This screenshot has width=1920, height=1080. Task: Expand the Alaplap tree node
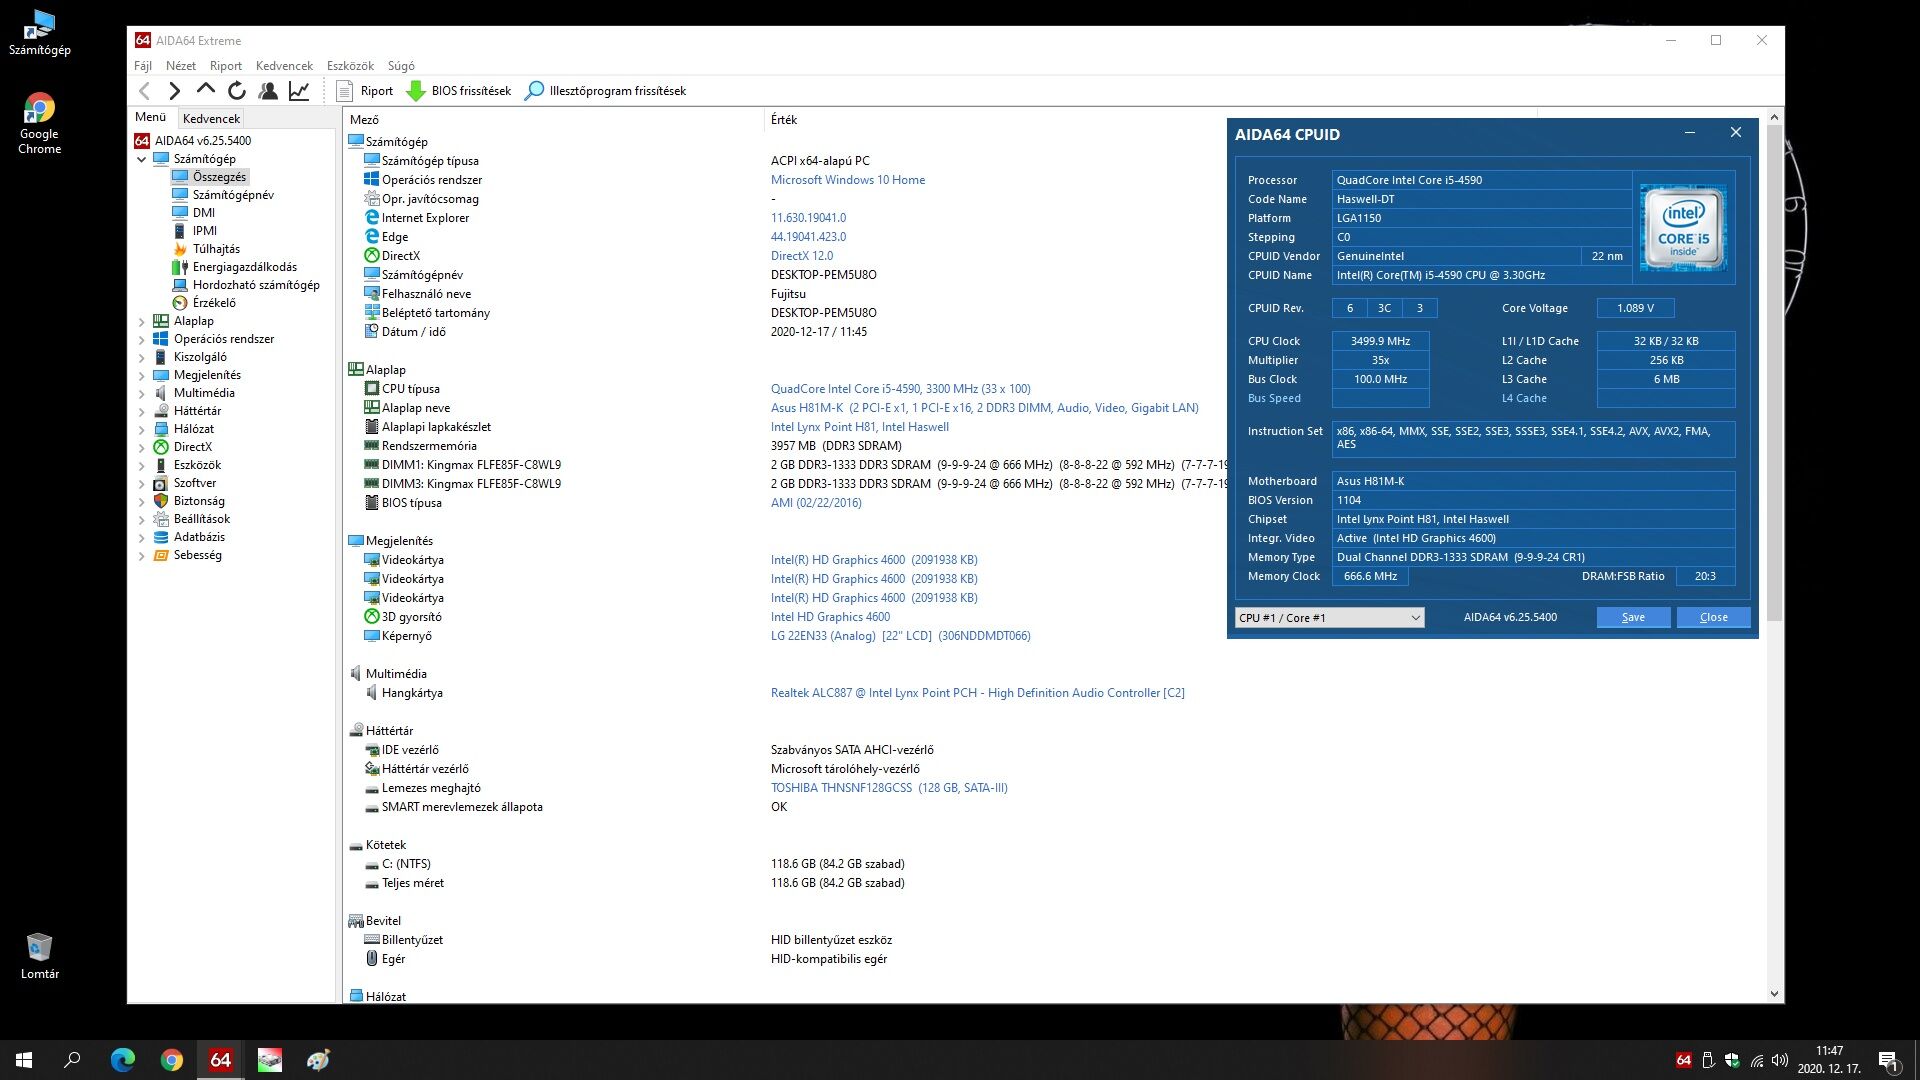click(x=142, y=322)
